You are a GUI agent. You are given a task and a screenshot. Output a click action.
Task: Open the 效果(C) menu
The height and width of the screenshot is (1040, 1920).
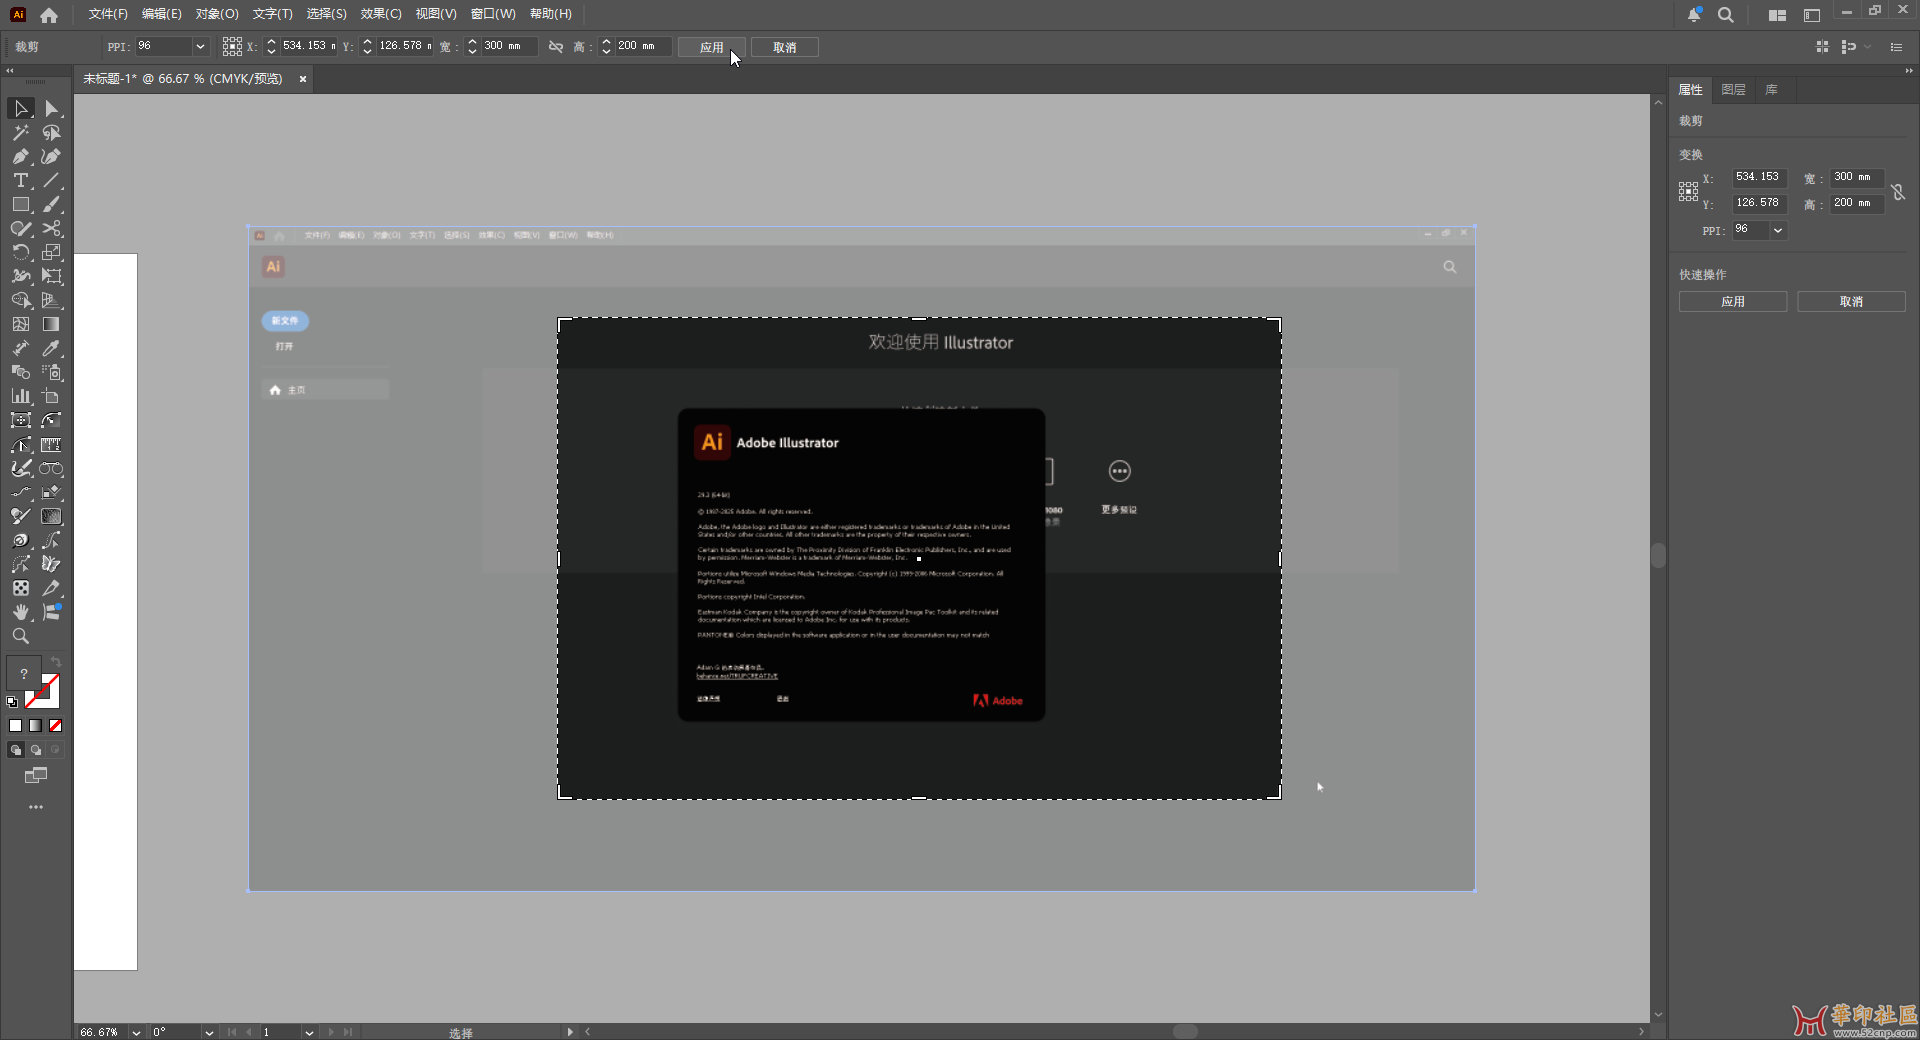(381, 14)
